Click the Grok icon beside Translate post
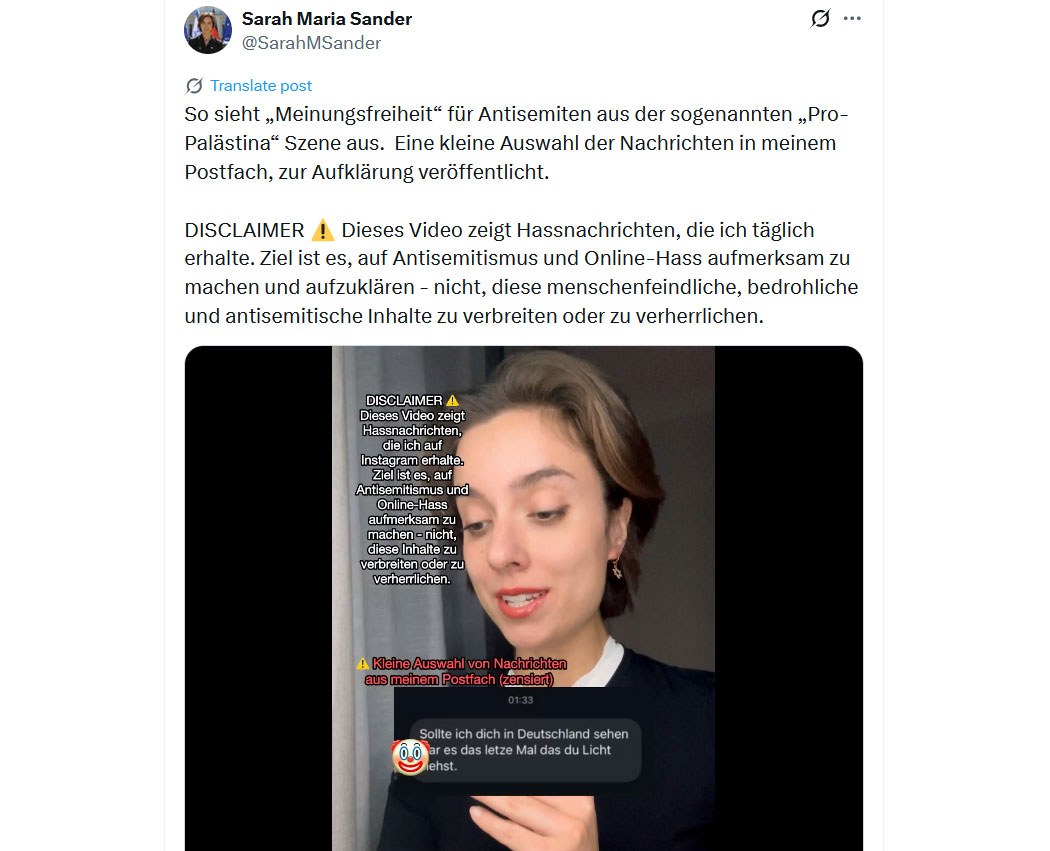Image resolution: width=1050 pixels, height=851 pixels. coord(194,86)
